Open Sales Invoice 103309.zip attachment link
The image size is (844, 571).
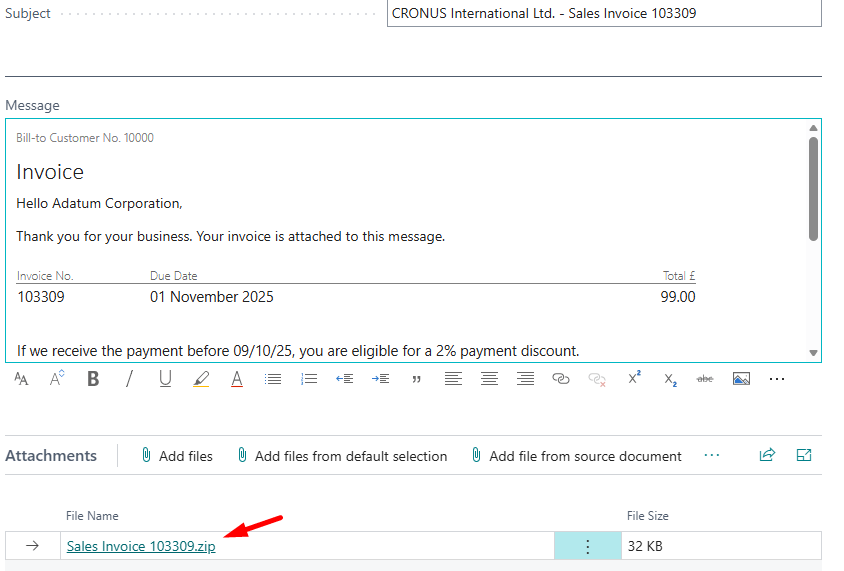tap(141, 546)
